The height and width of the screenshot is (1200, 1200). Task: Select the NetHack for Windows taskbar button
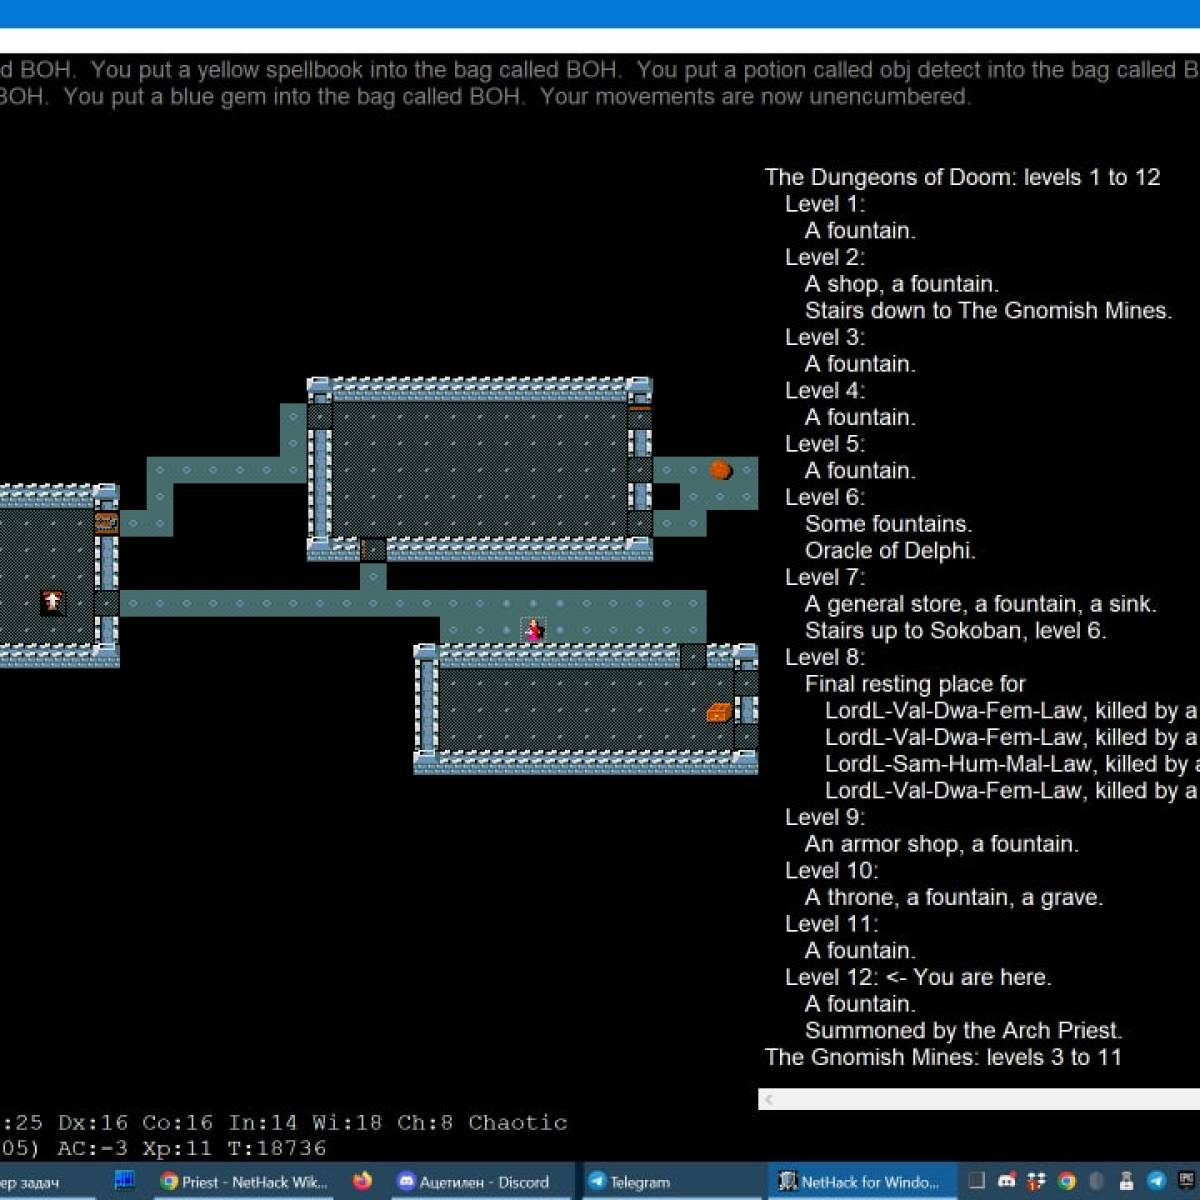pos(859,1181)
